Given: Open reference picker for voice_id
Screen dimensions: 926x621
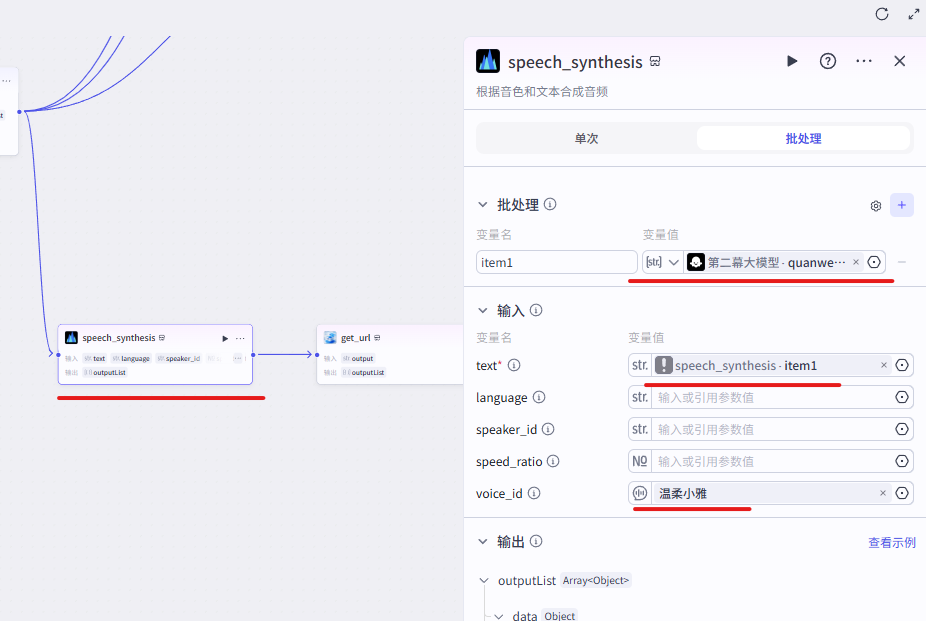Looking at the screenshot, I should (902, 493).
